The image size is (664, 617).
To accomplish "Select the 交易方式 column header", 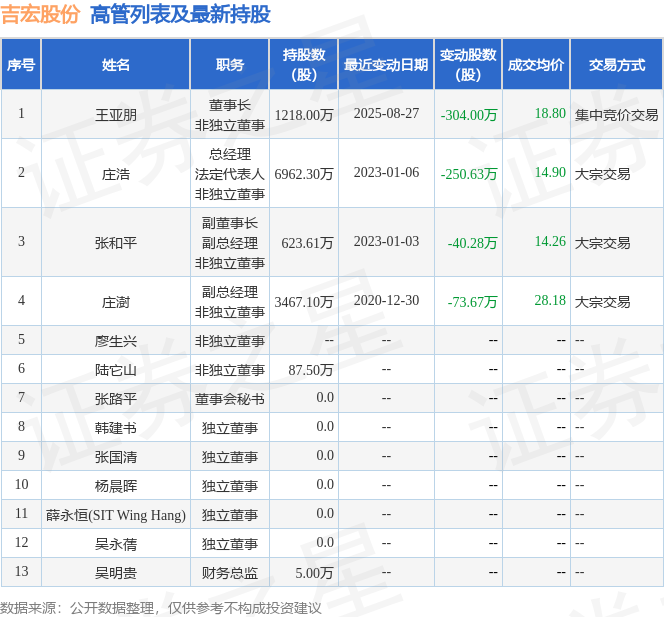I will coord(617,64).
